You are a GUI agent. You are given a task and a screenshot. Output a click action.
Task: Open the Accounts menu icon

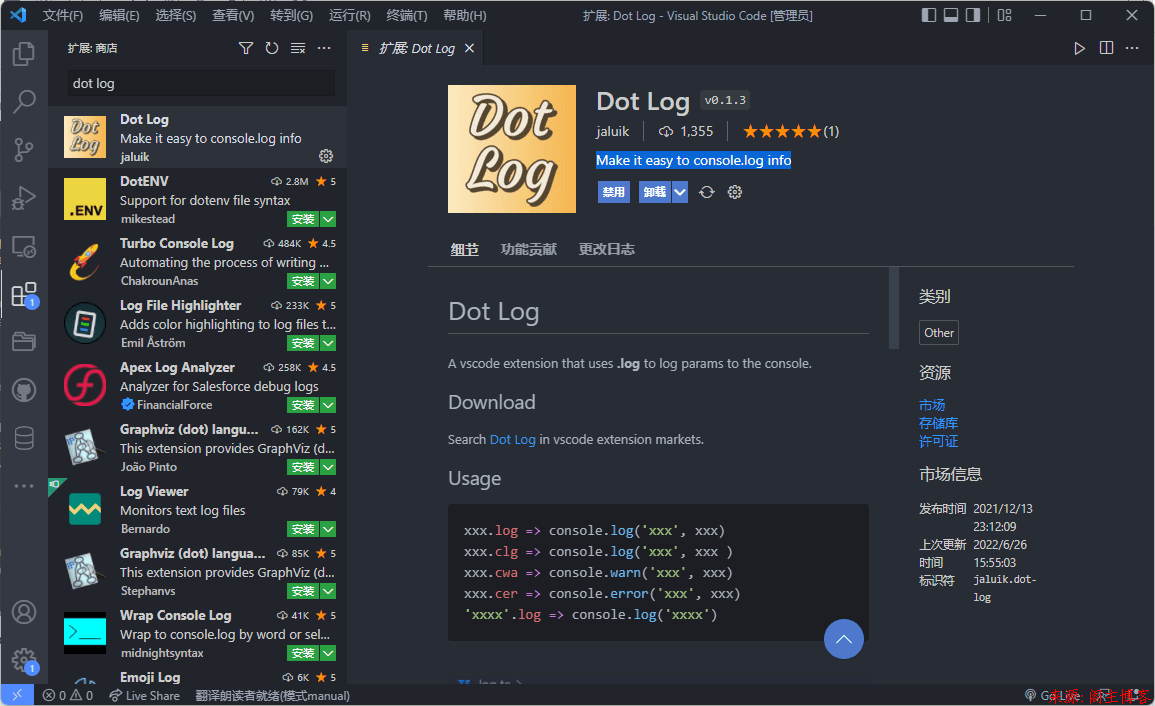(24, 612)
